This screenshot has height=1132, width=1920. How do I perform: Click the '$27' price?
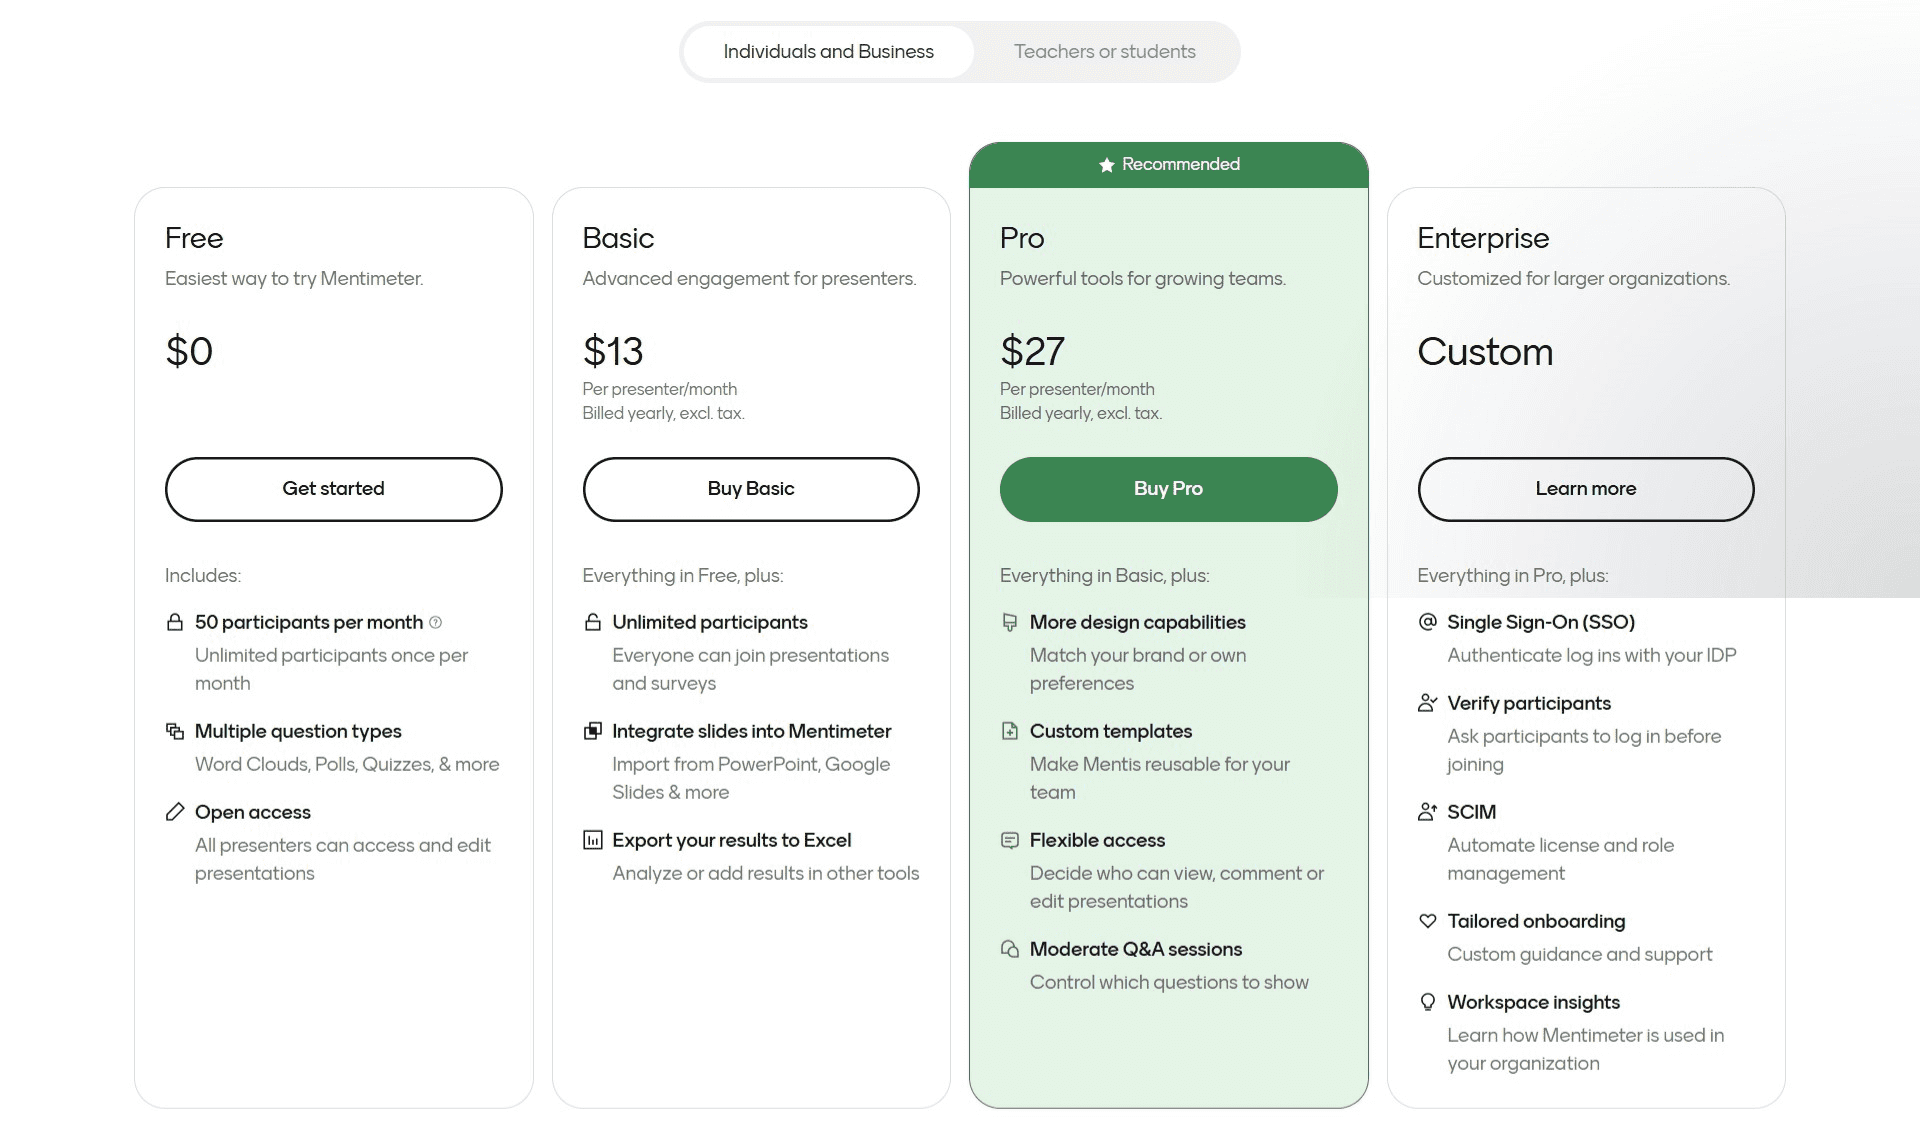pyautogui.click(x=1032, y=352)
